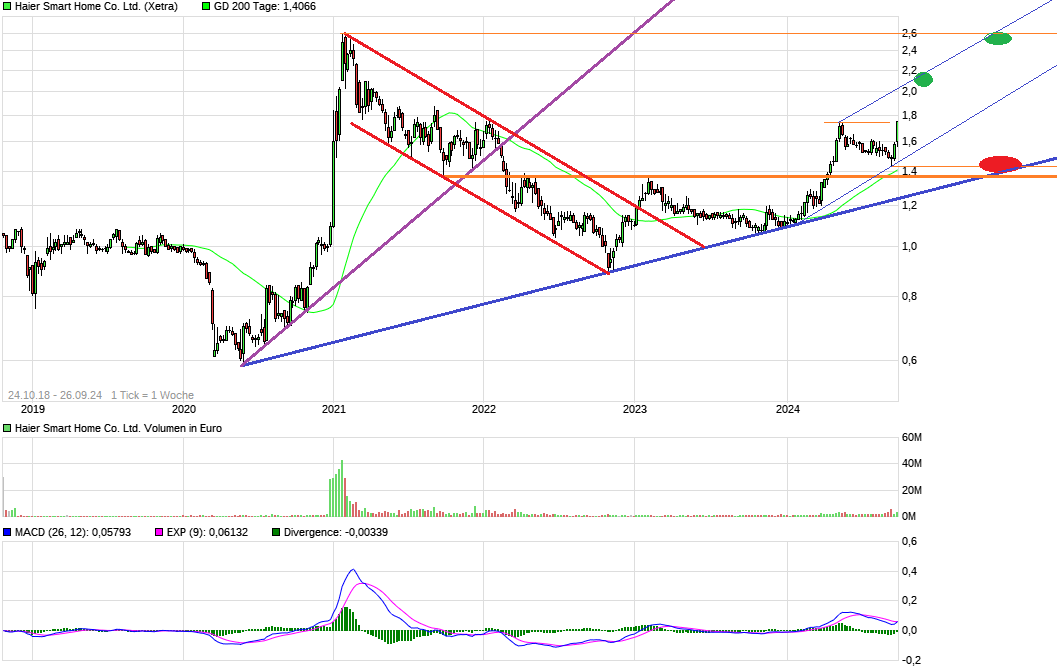Screen dimensions: 1057x670
Task: Click the 2022 label on the time axis
Action: tap(484, 410)
